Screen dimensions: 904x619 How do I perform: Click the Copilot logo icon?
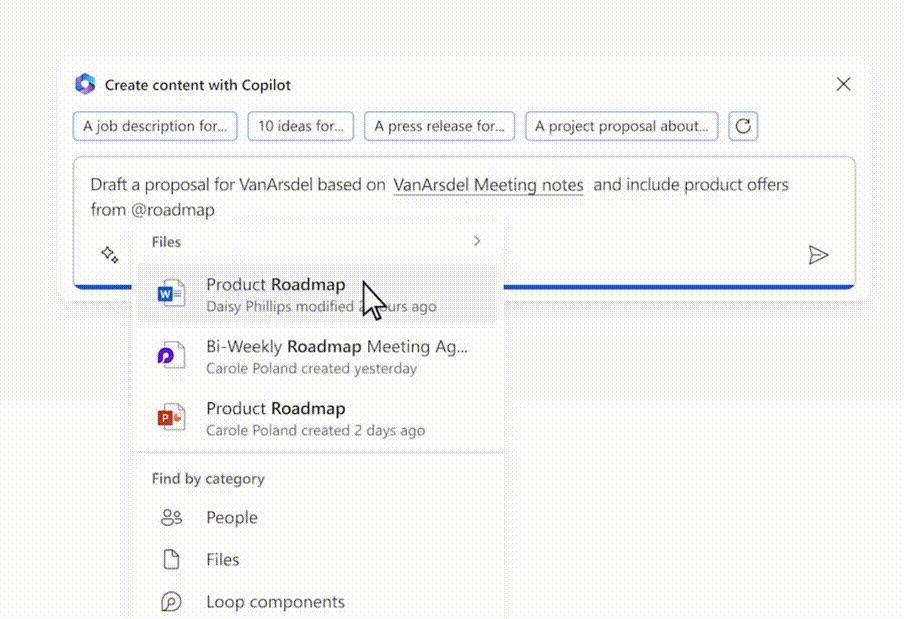(x=85, y=85)
